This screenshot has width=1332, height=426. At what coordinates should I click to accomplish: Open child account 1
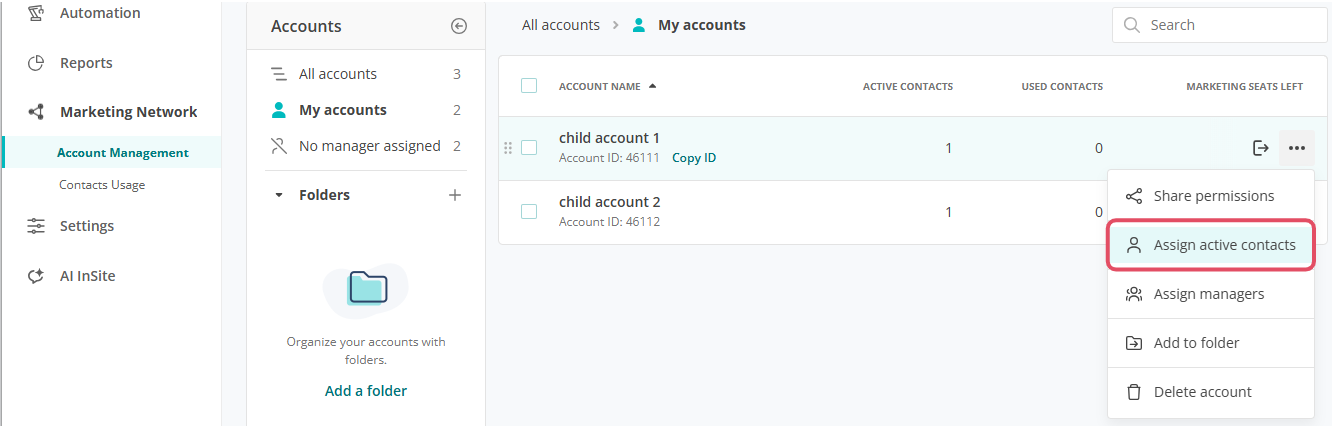coord(609,138)
